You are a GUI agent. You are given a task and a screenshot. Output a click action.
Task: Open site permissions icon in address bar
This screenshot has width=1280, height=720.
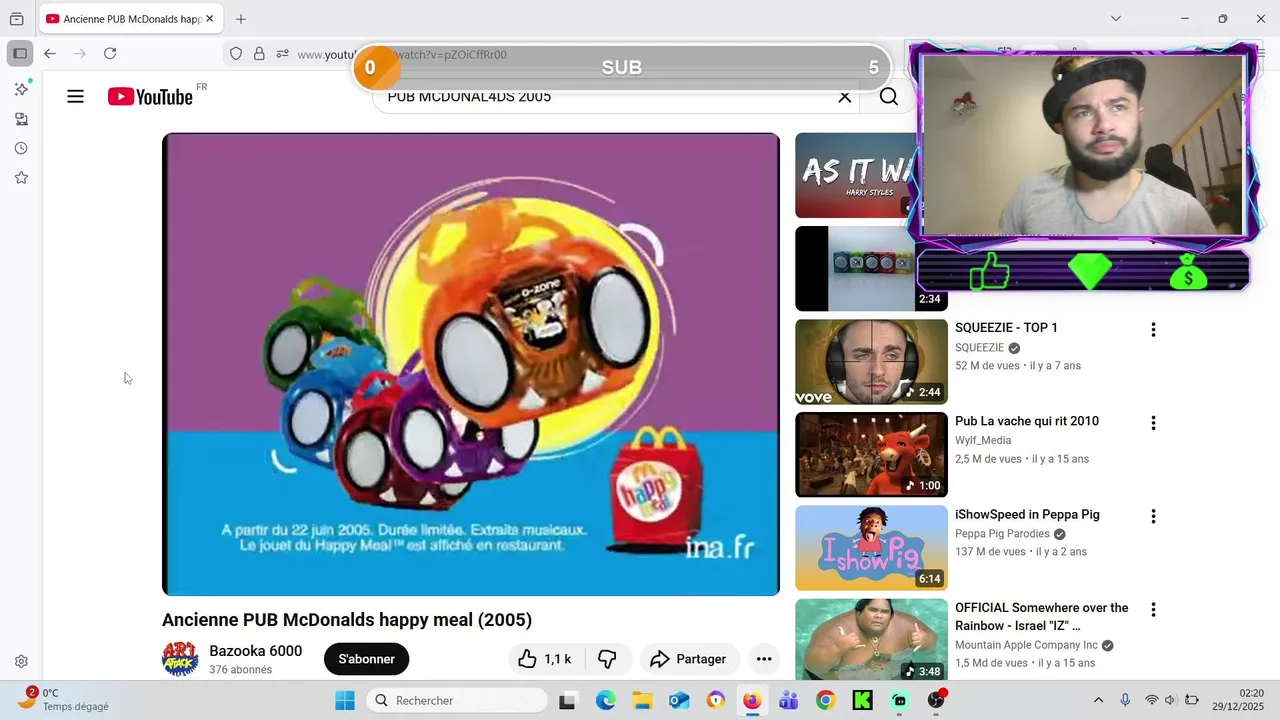283,54
